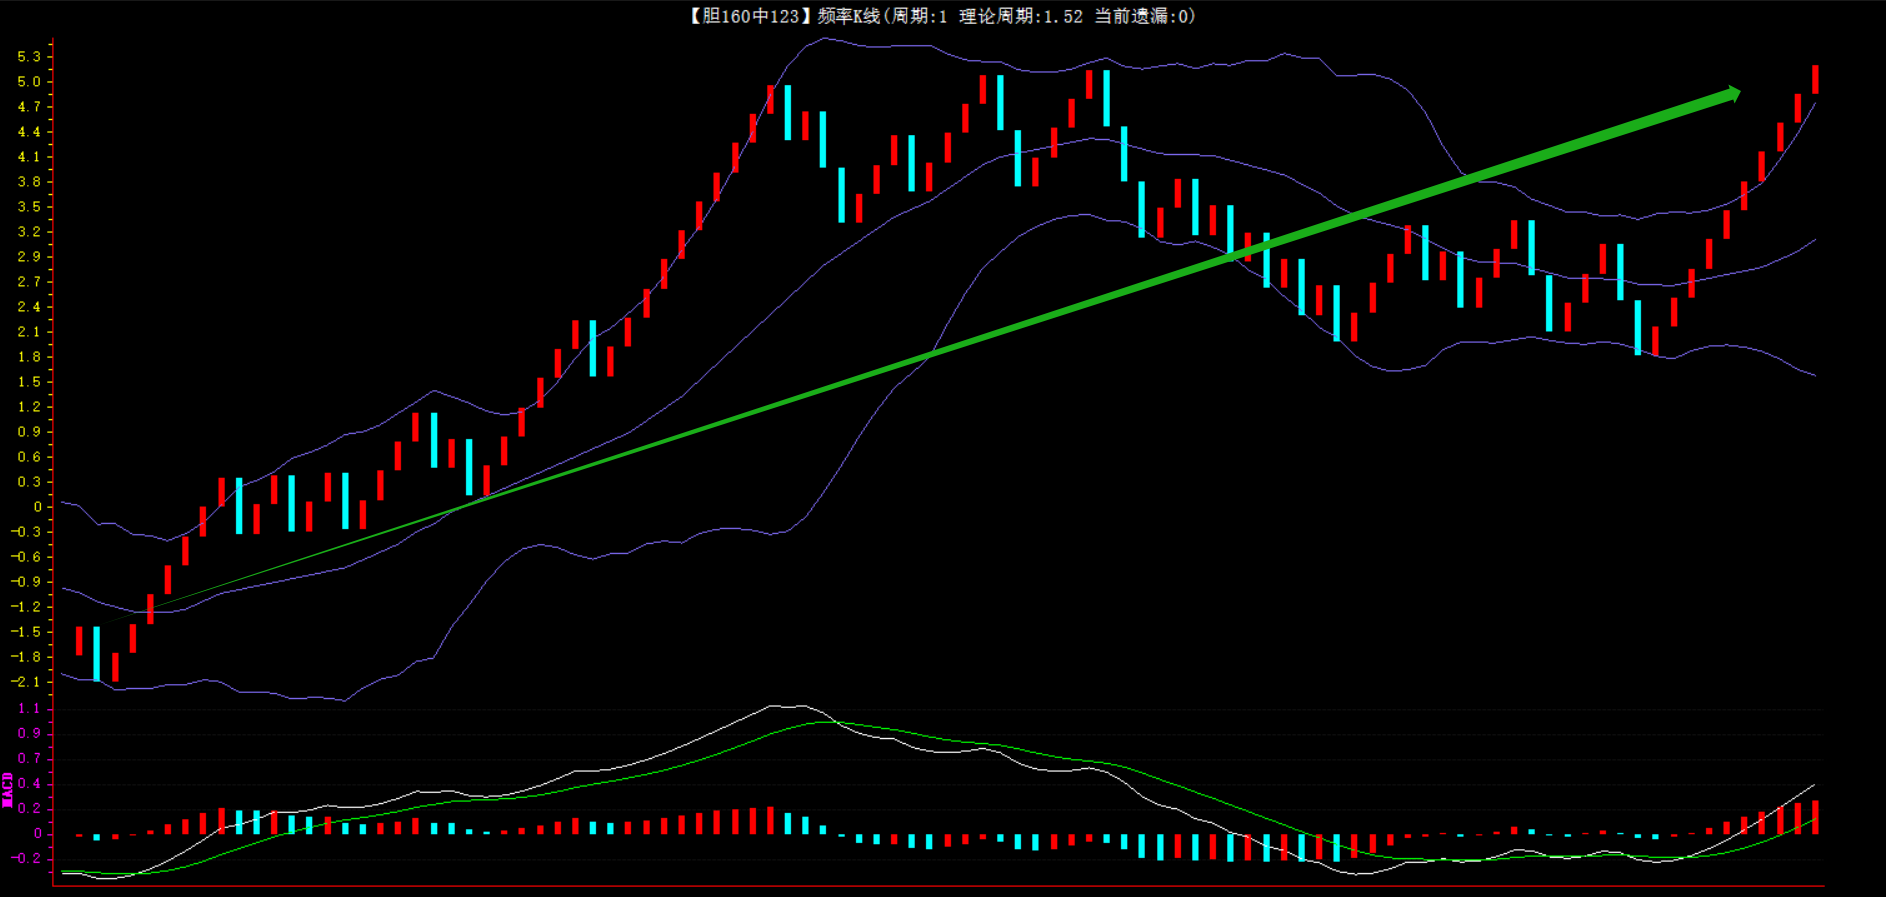Click the 5.0 value on price axis
1886x897 pixels.
pos(29,82)
